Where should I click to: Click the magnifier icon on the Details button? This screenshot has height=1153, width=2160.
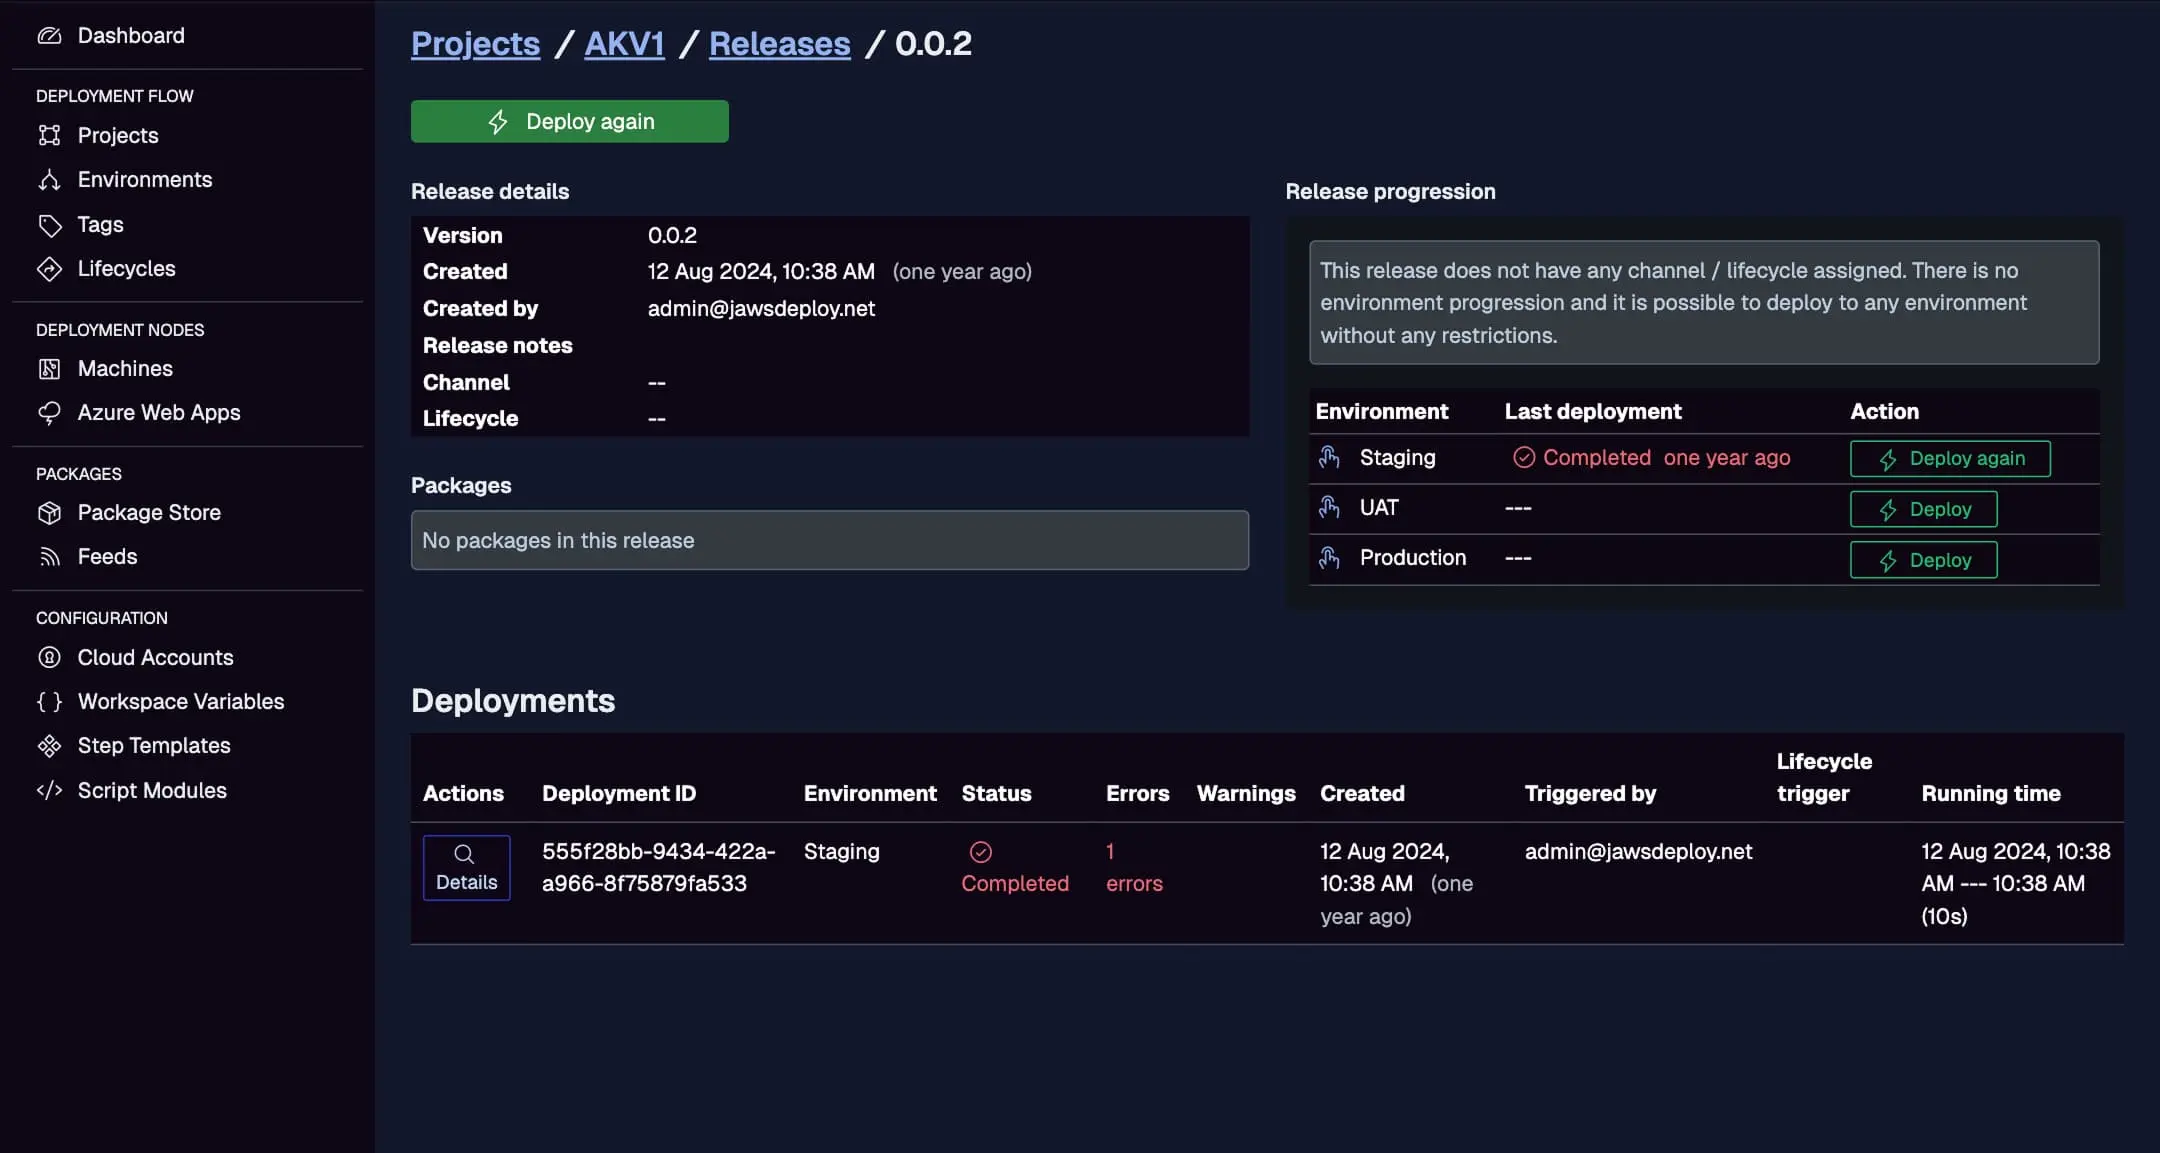(466, 852)
